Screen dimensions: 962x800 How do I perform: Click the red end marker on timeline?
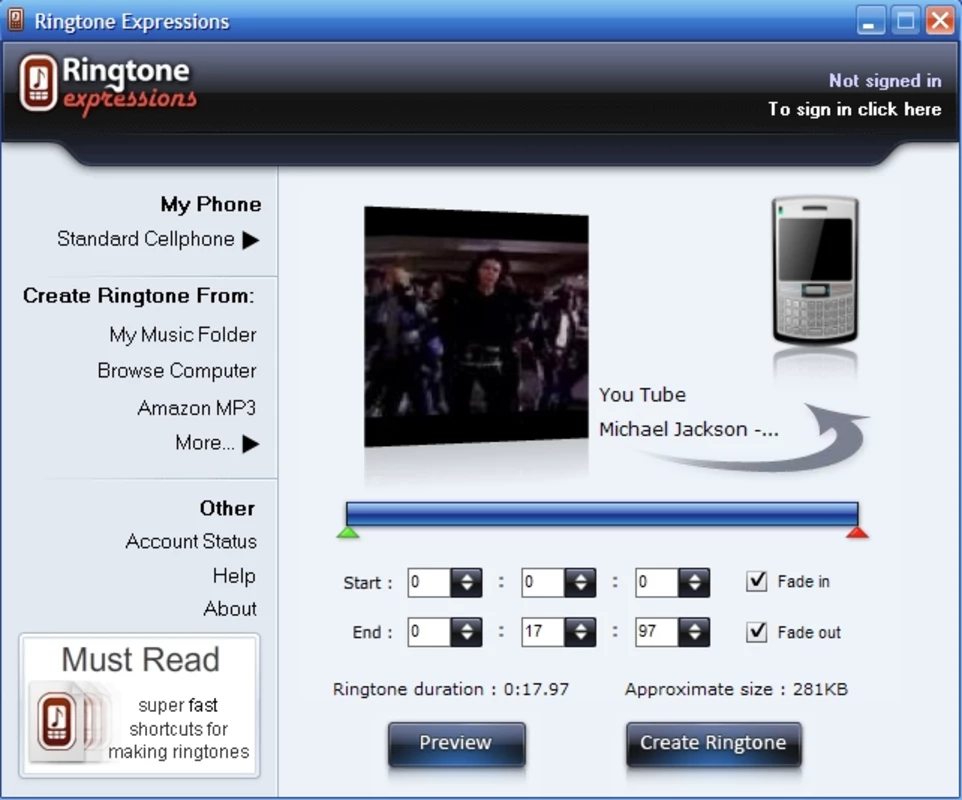pos(857,533)
